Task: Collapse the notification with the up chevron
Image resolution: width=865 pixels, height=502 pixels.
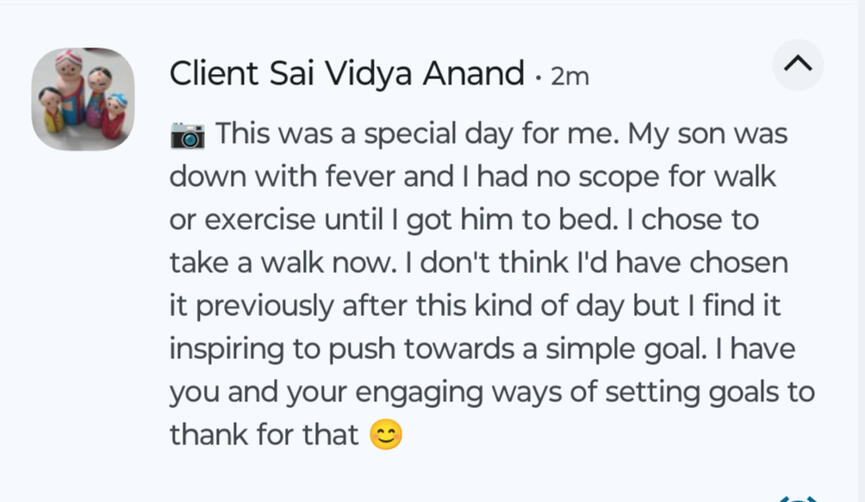Action: (797, 65)
